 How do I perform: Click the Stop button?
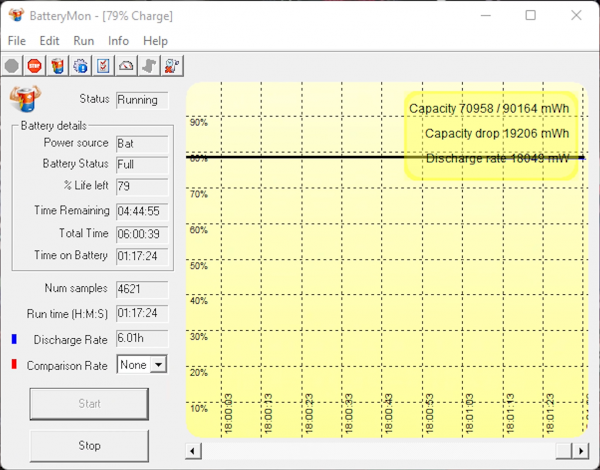tap(89, 446)
